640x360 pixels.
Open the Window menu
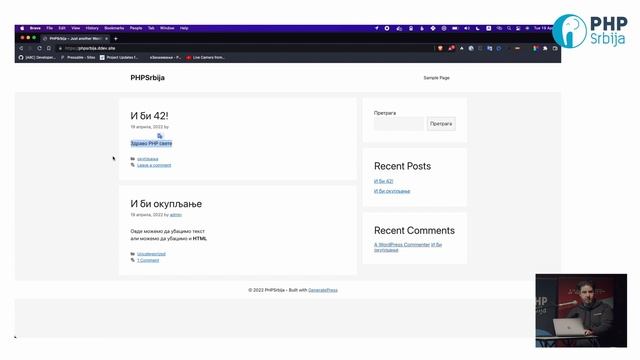coord(167,28)
